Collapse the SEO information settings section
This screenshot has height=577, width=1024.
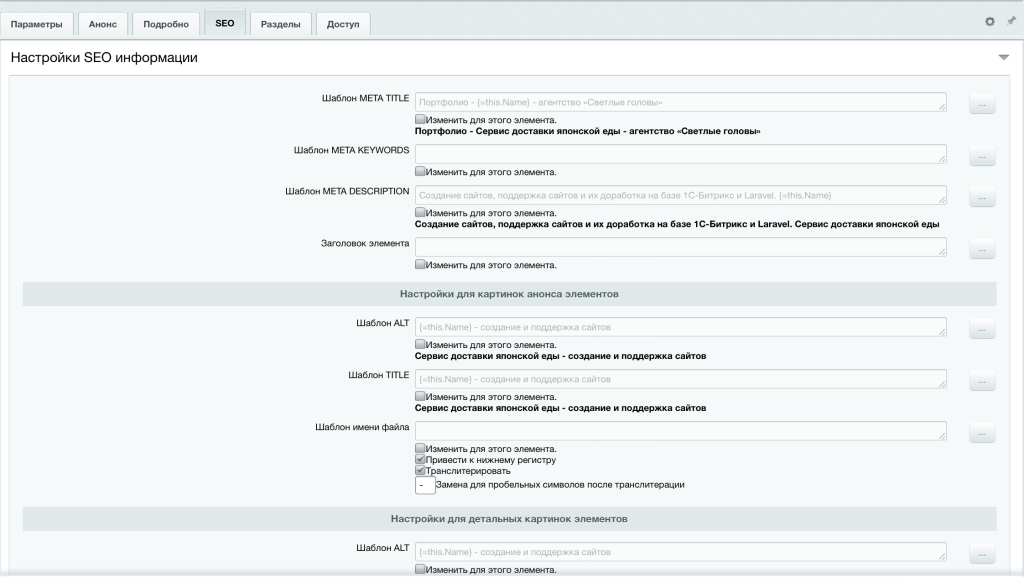[x=1004, y=57]
